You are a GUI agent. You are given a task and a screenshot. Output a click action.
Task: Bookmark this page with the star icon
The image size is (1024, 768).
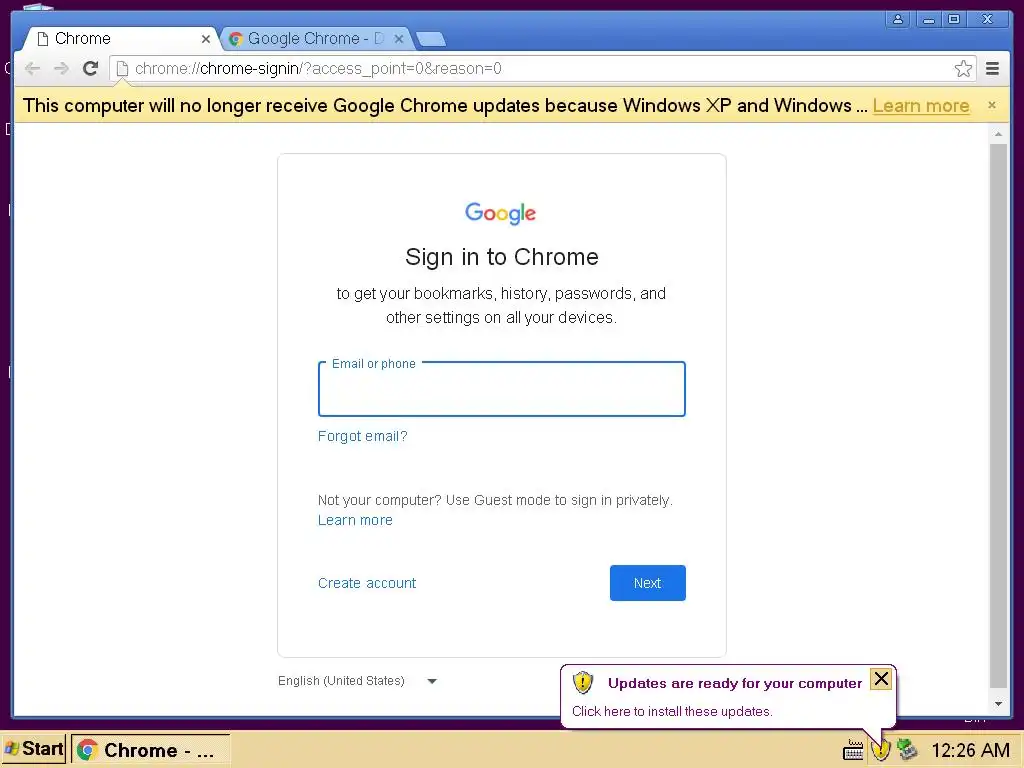coord(963,69)
